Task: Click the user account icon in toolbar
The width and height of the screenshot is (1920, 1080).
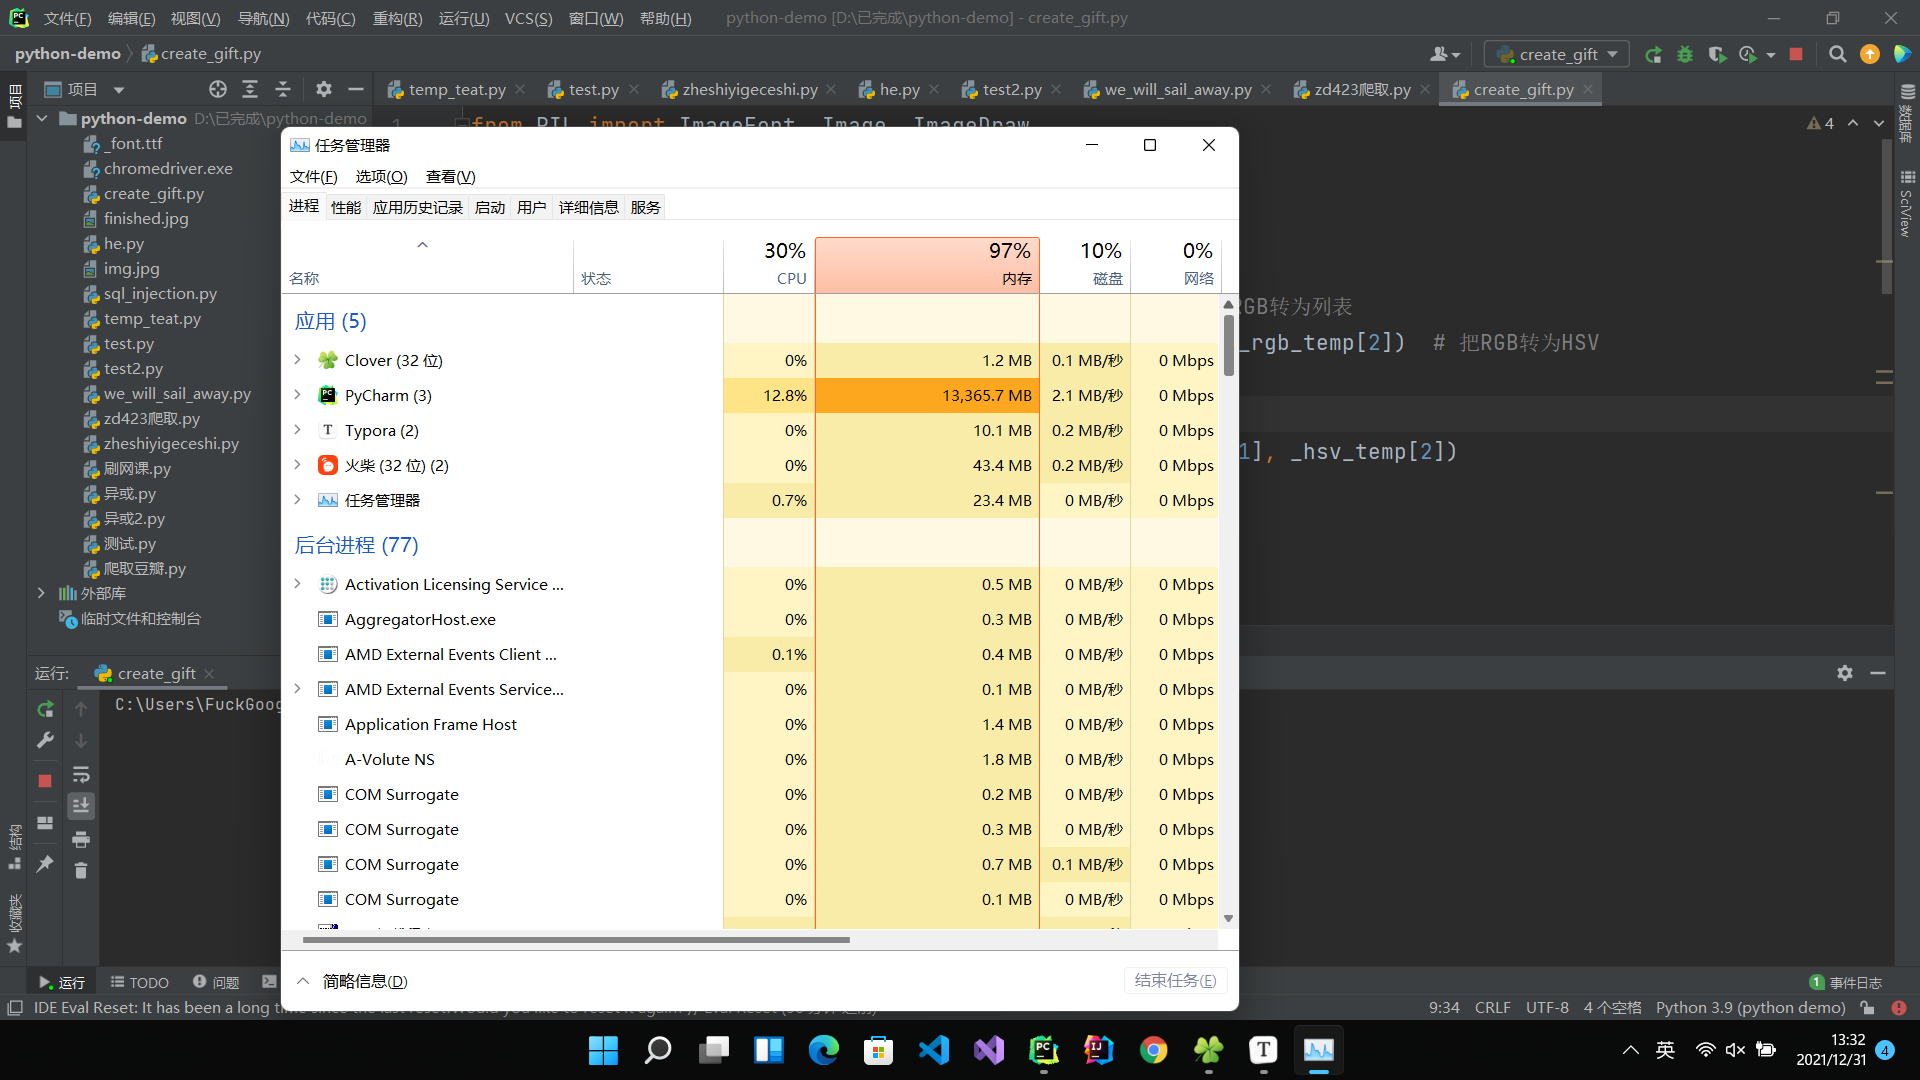Action: [x=1445, y=55]
